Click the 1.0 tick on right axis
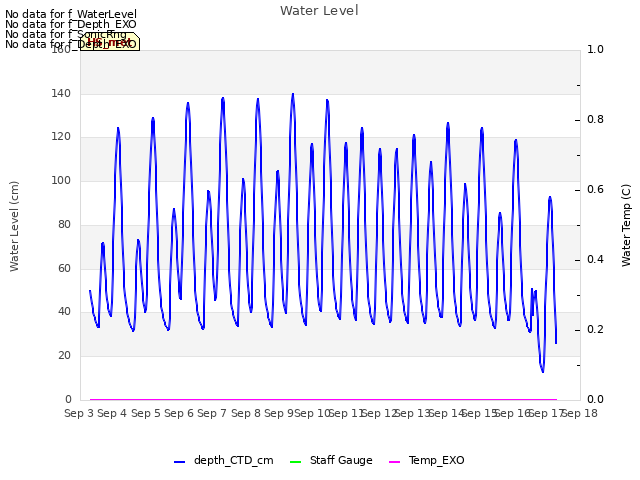Screen dimensions: 640x480 [595, 50]
